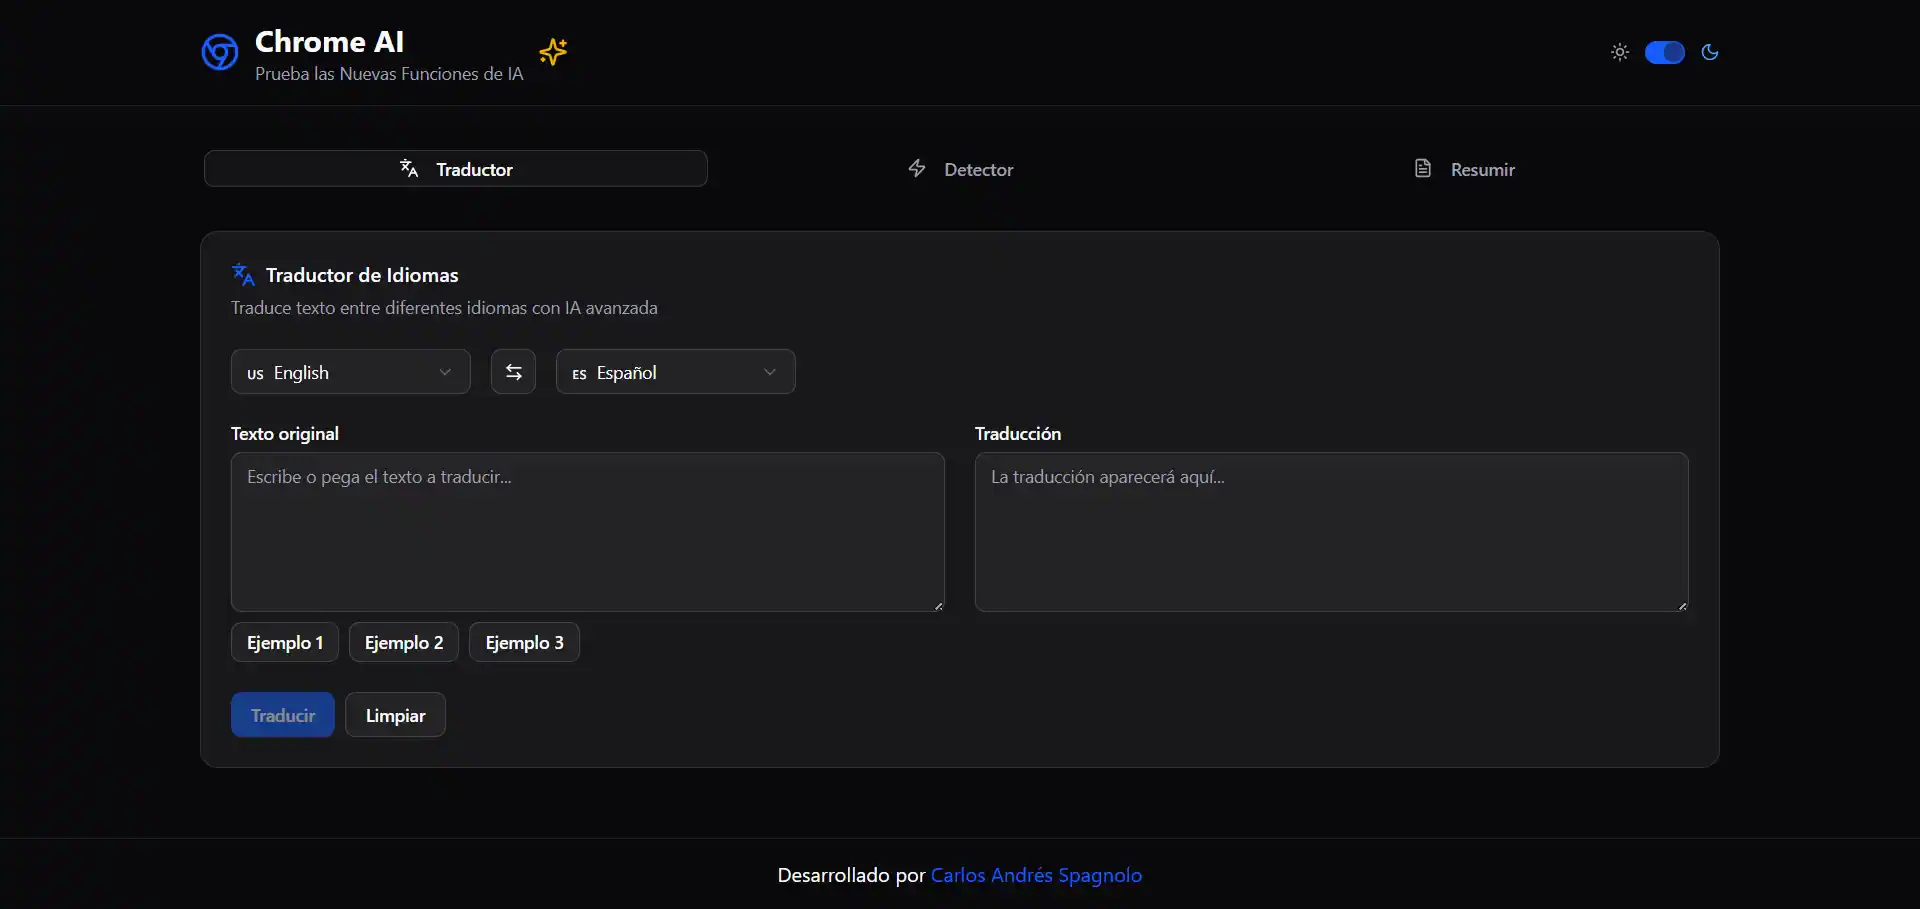Open the Carlos Andrés Spagnolo link
Image resolution: width=1920 pixels, height=909 pixels.
(1036, 875)
